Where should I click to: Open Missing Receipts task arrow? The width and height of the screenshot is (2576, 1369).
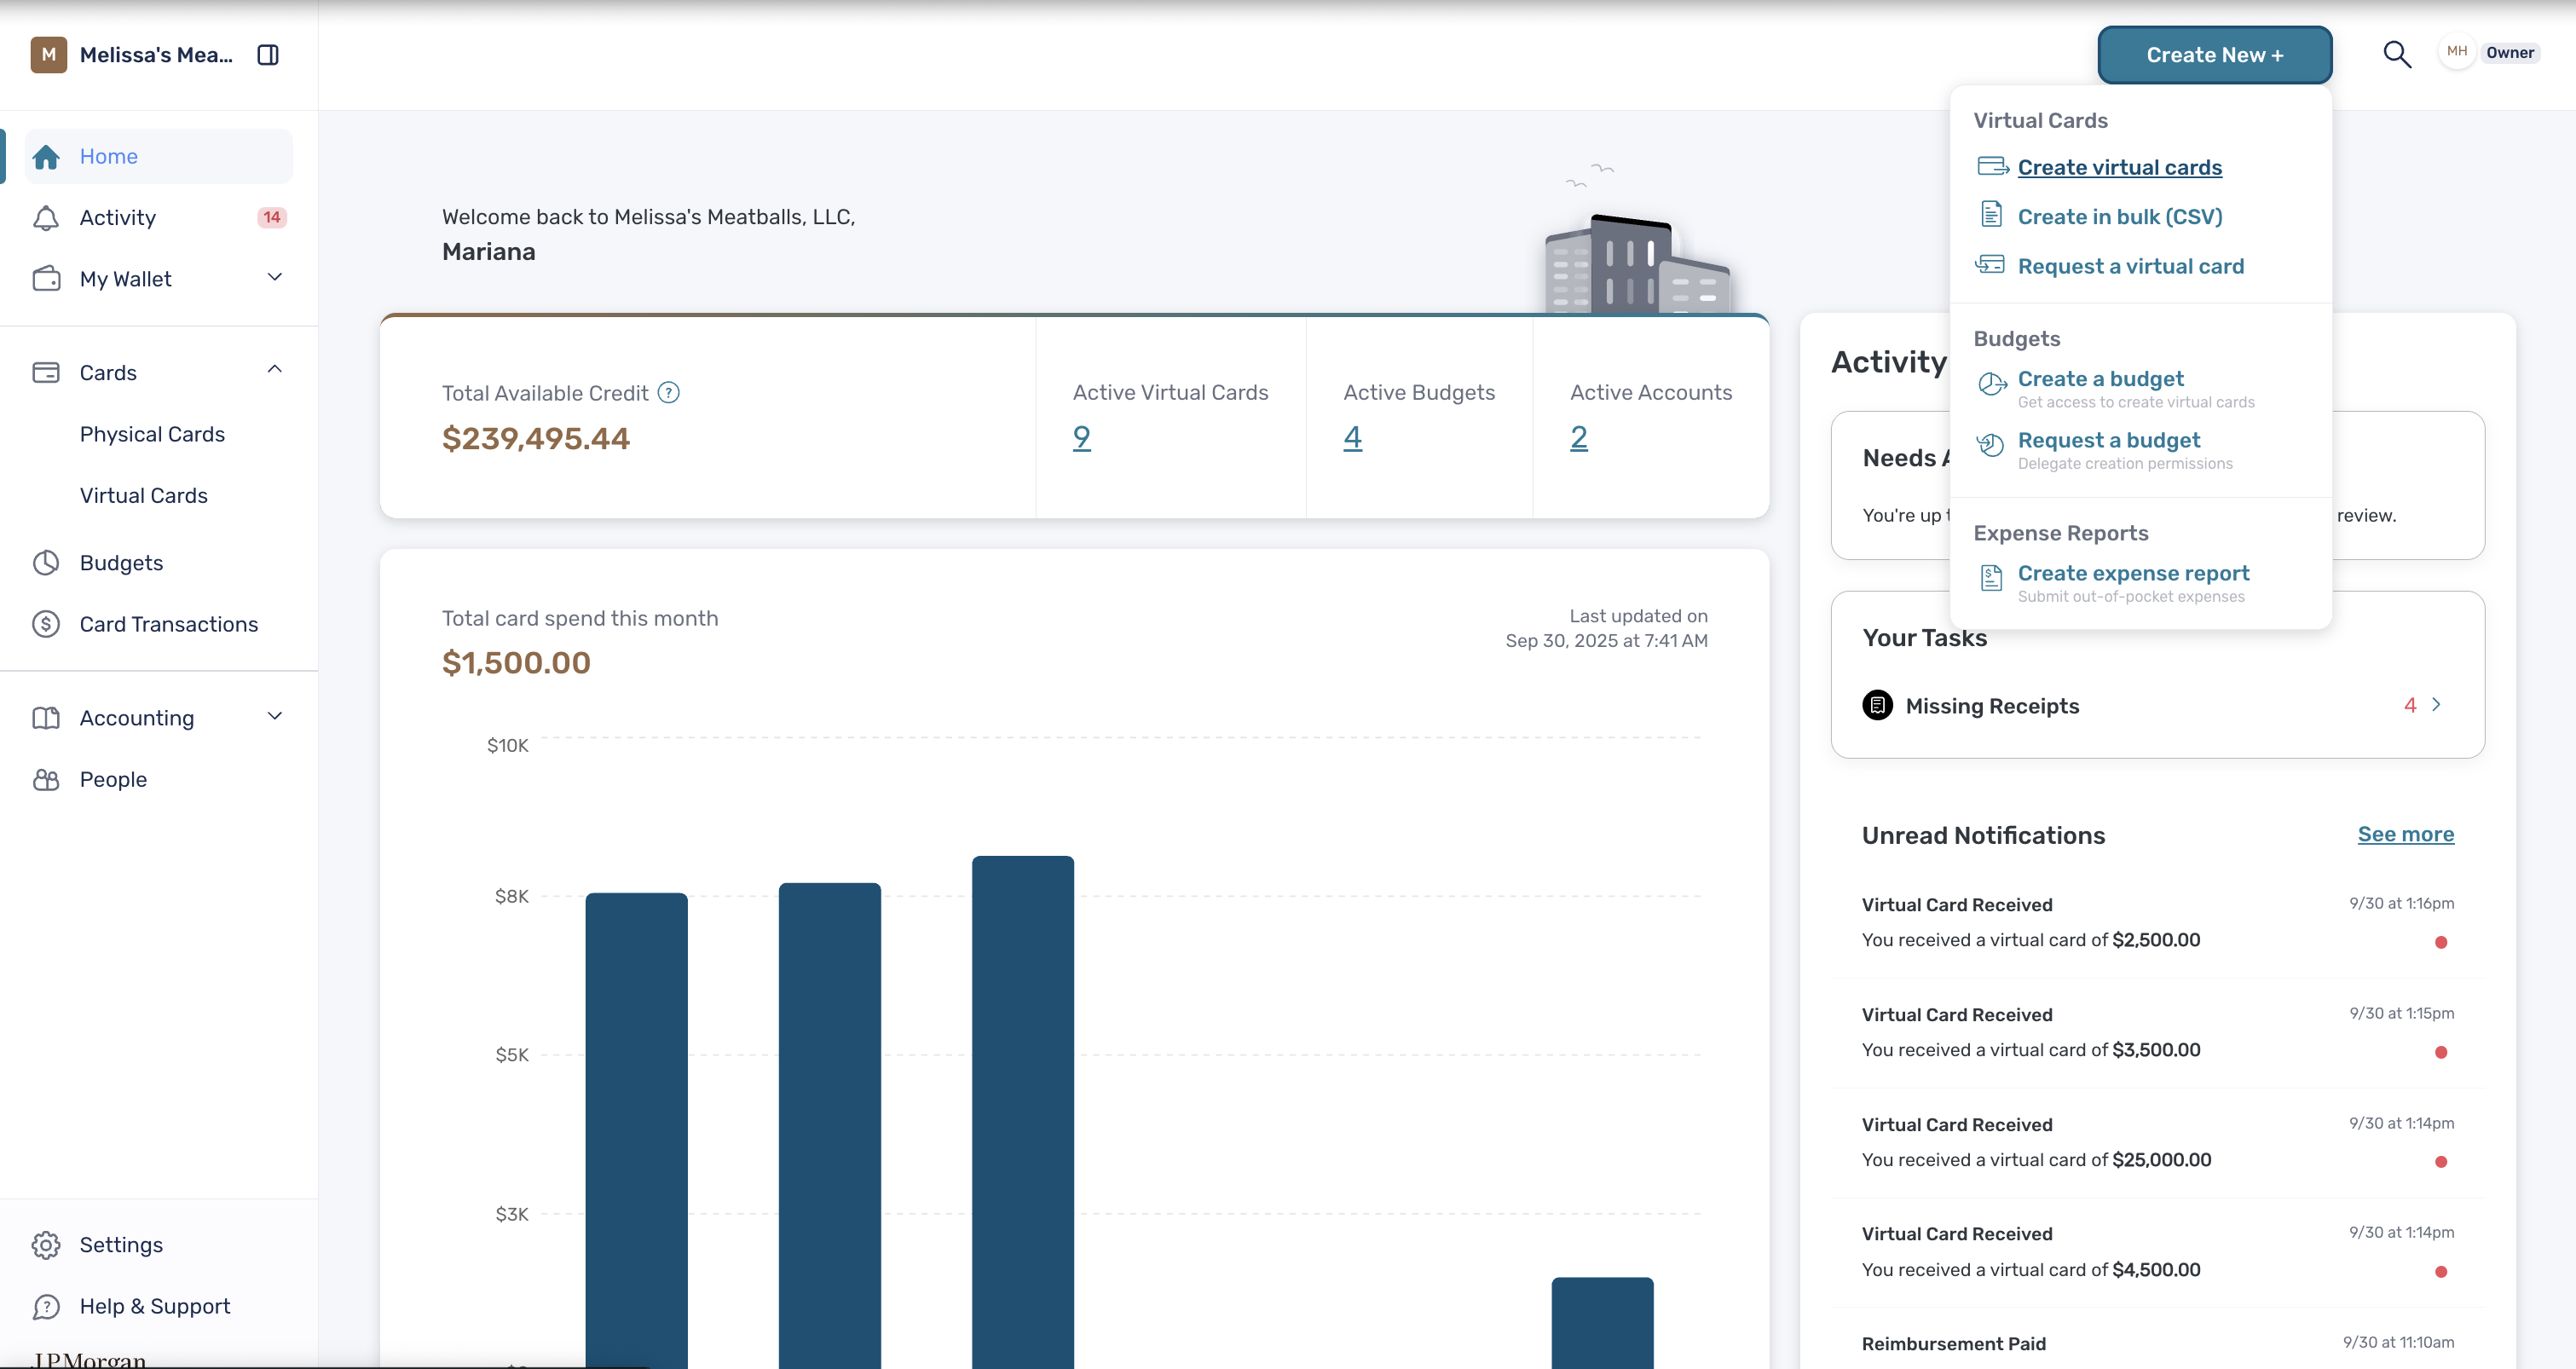point(2437,705)
